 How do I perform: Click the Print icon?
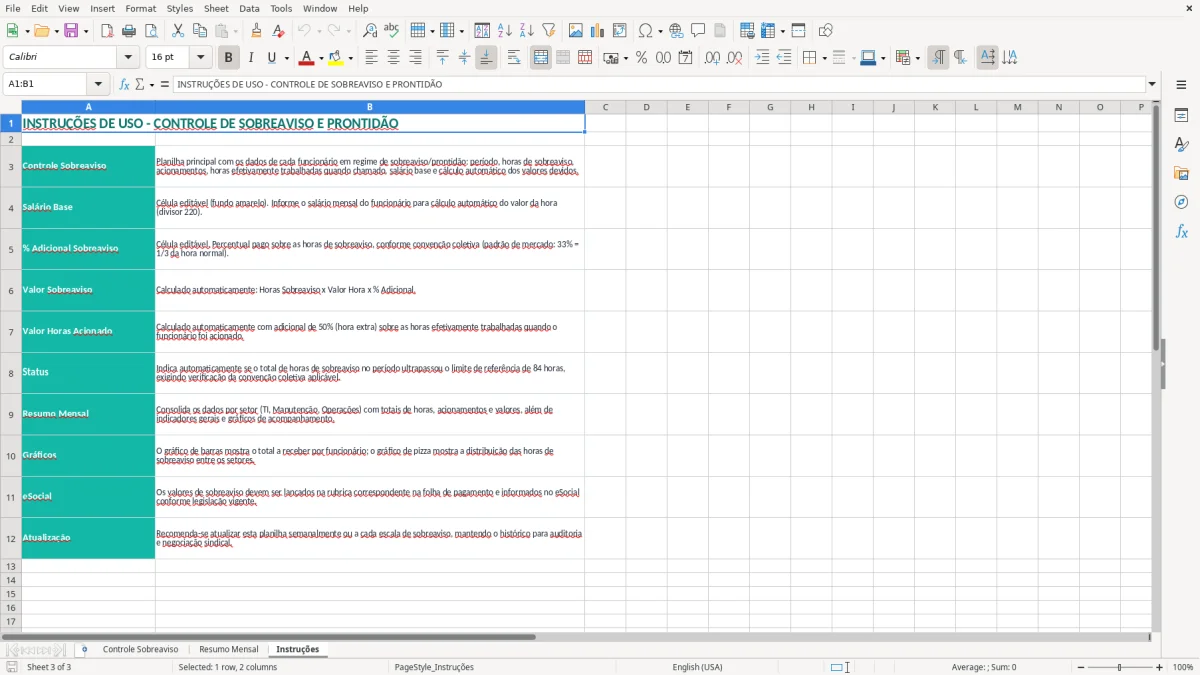tap(129, 31)
